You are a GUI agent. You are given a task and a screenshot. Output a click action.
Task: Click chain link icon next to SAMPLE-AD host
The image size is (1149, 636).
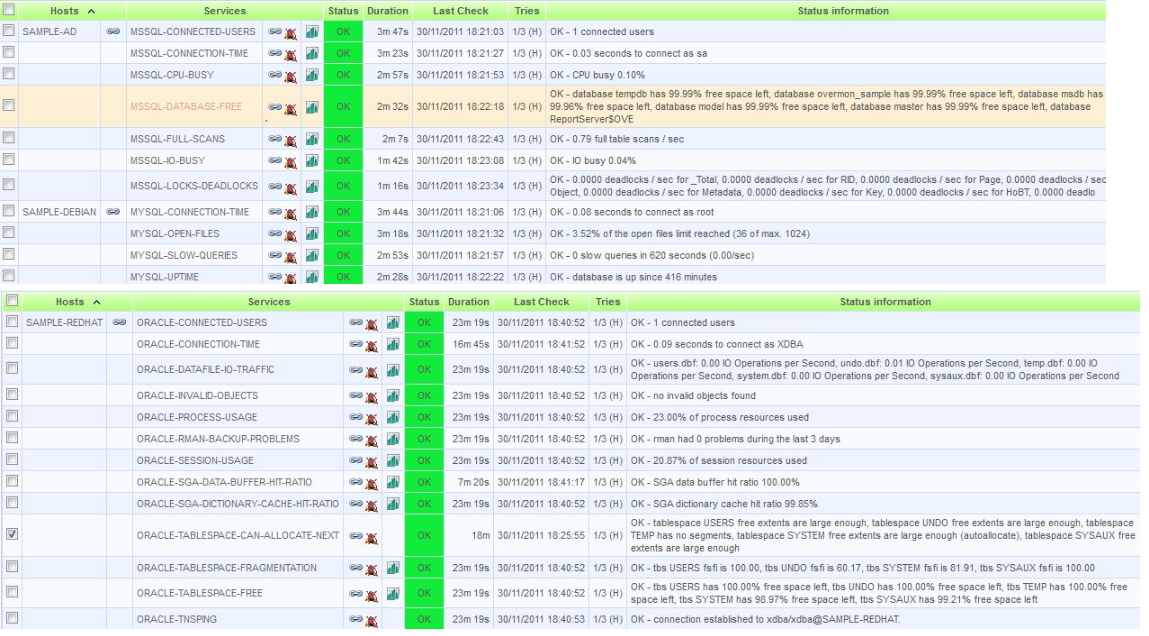pyautogui.click(x=113, y=32)
